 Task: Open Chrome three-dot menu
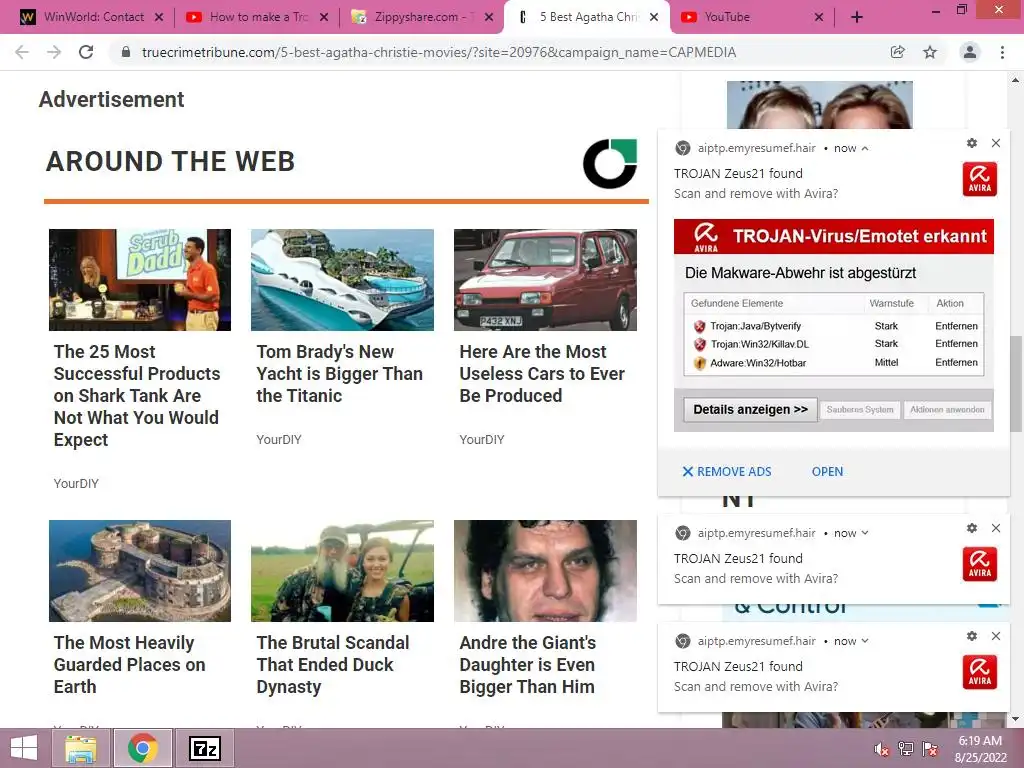tap(1002, 52)
